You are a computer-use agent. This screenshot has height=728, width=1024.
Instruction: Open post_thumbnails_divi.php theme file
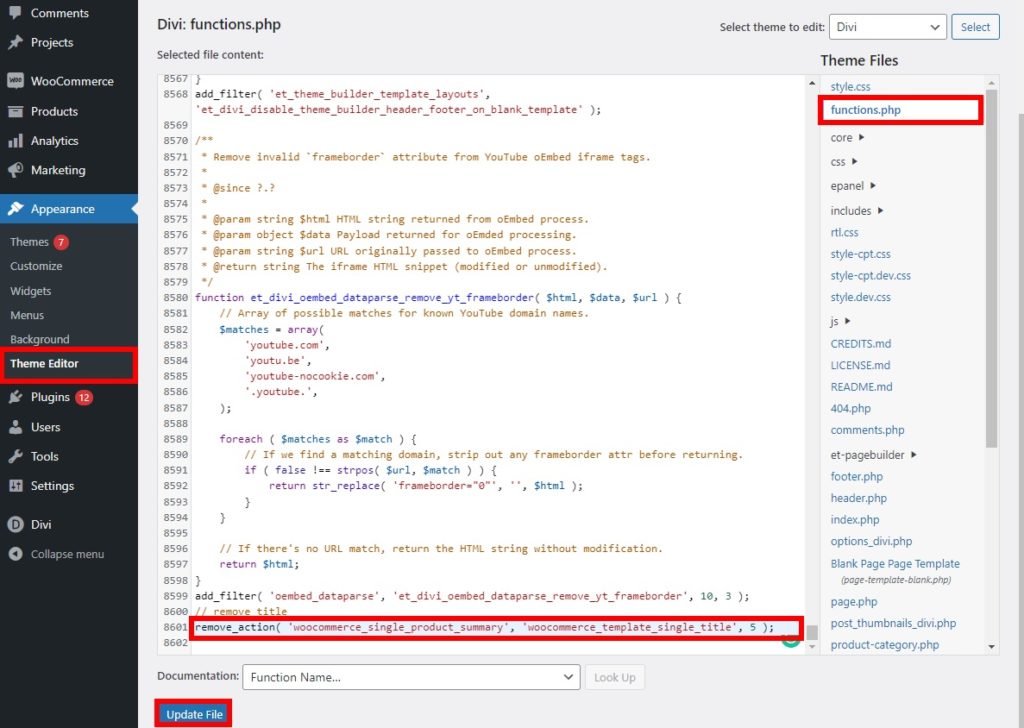[x=893, y=623]
